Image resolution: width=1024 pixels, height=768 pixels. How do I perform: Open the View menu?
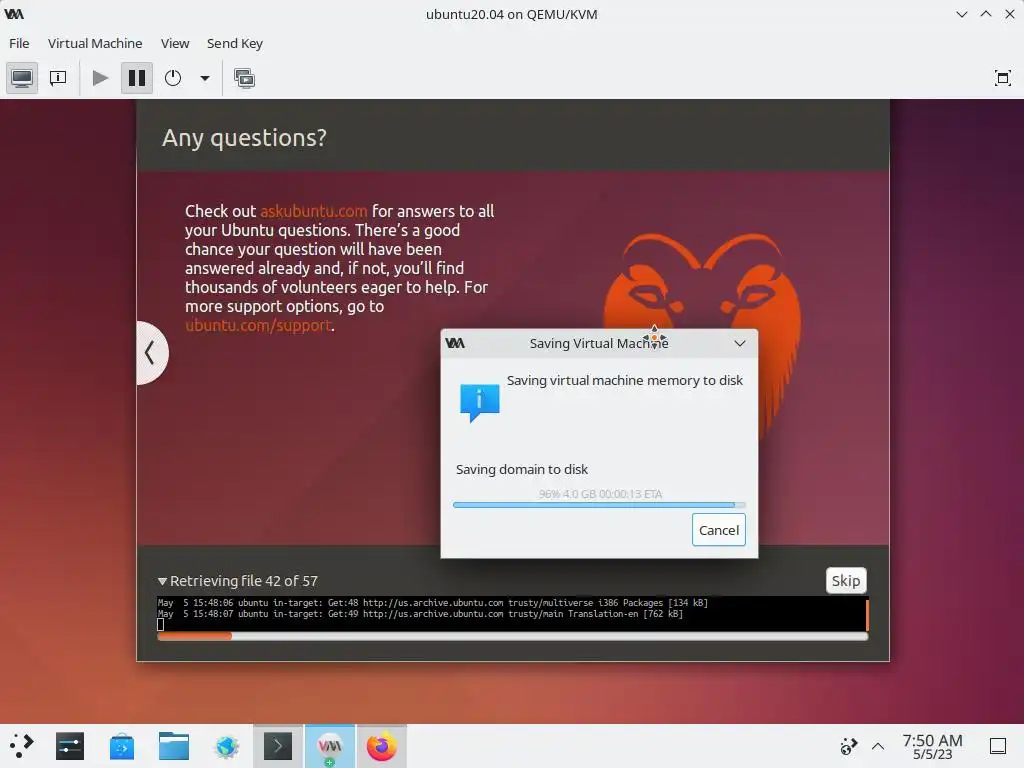coord(175,43)
